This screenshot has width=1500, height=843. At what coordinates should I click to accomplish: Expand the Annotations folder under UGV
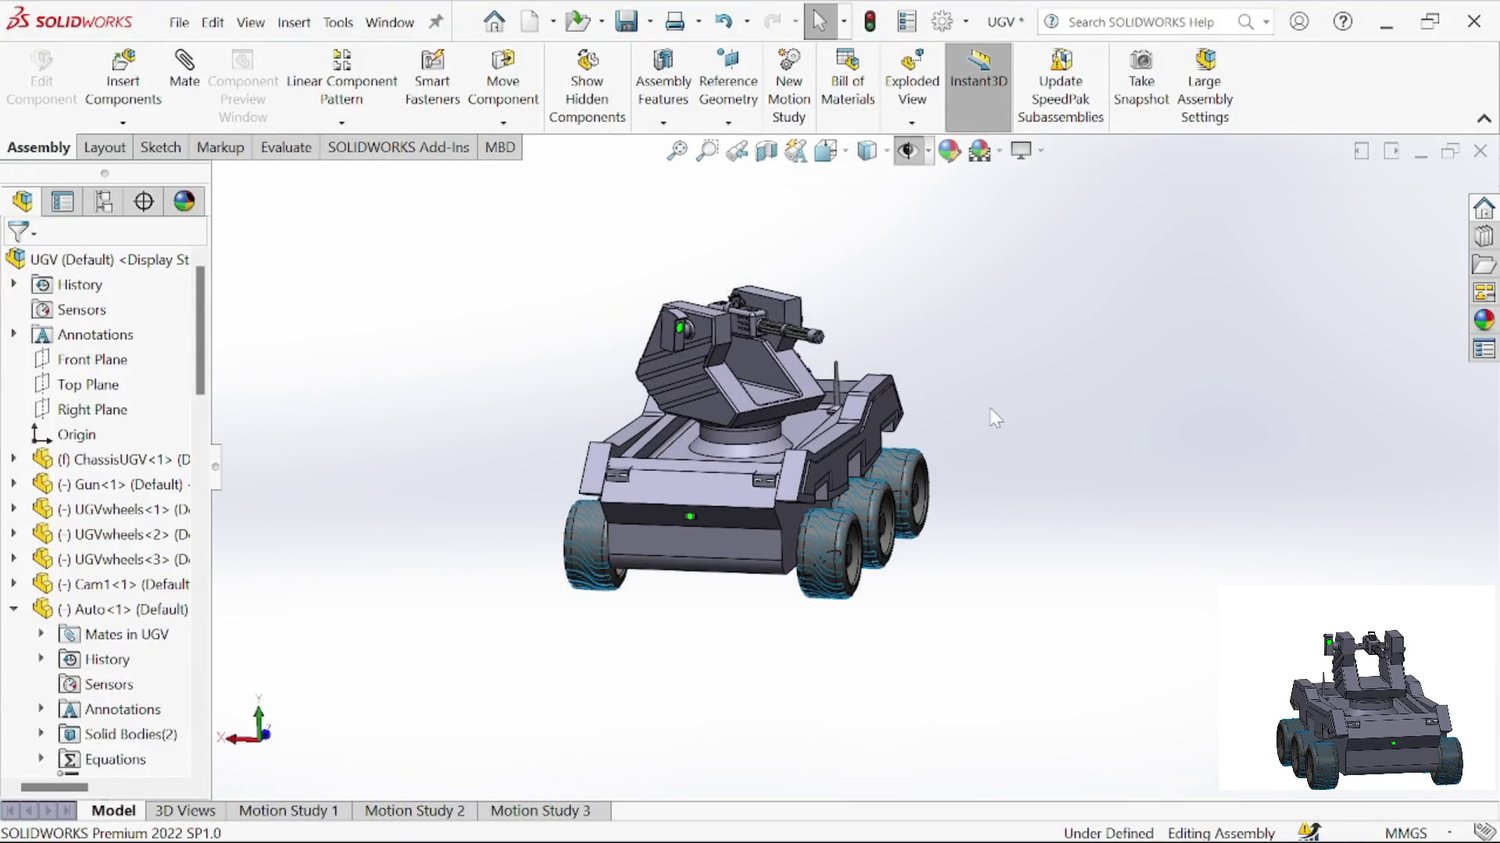point(14,334)
